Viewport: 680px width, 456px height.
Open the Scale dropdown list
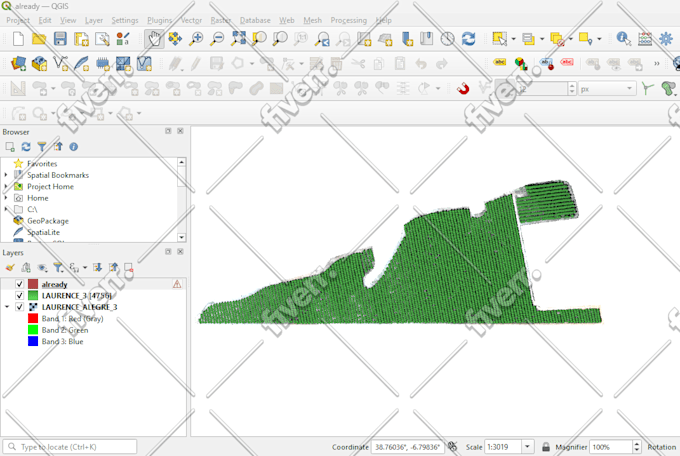527,446
